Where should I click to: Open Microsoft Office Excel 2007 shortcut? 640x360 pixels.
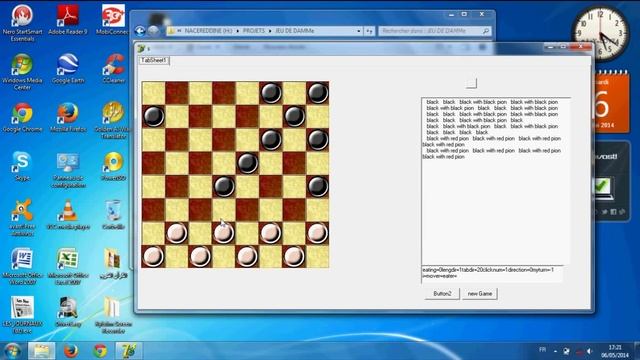[x=68, y=266]
